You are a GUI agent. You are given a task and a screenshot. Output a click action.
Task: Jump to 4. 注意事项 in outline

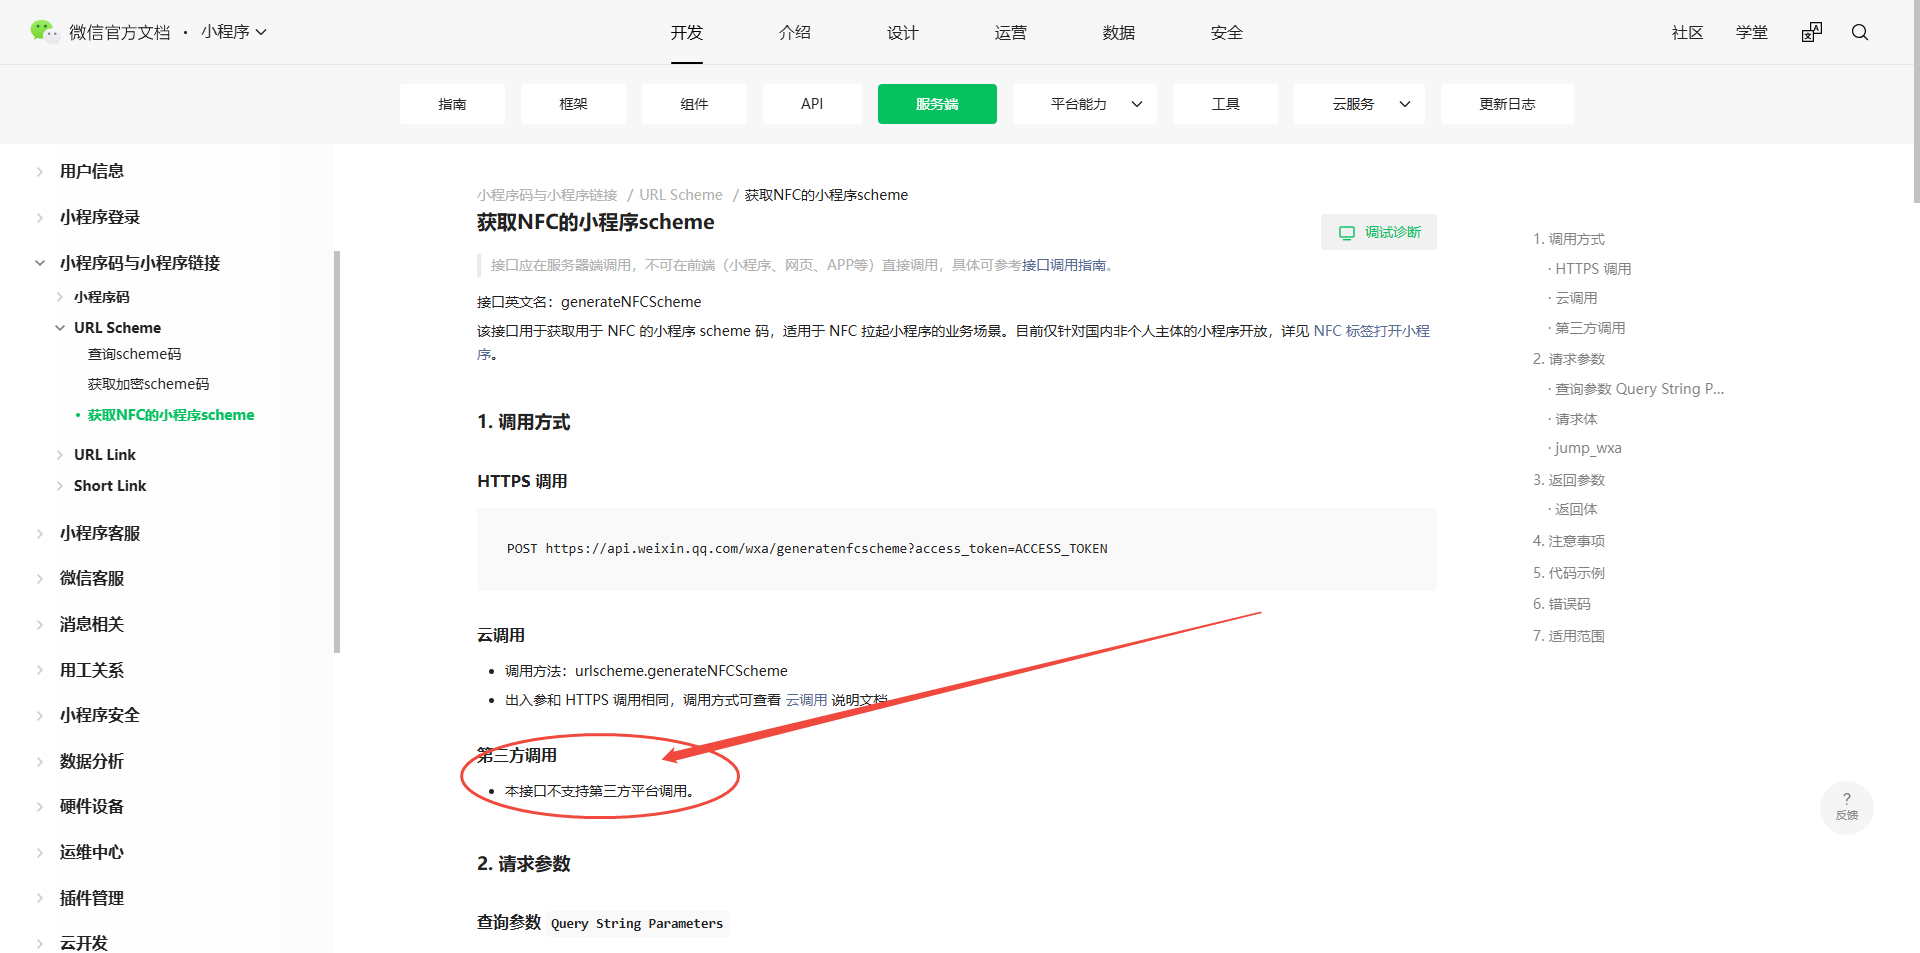(x=1569, y=541)
